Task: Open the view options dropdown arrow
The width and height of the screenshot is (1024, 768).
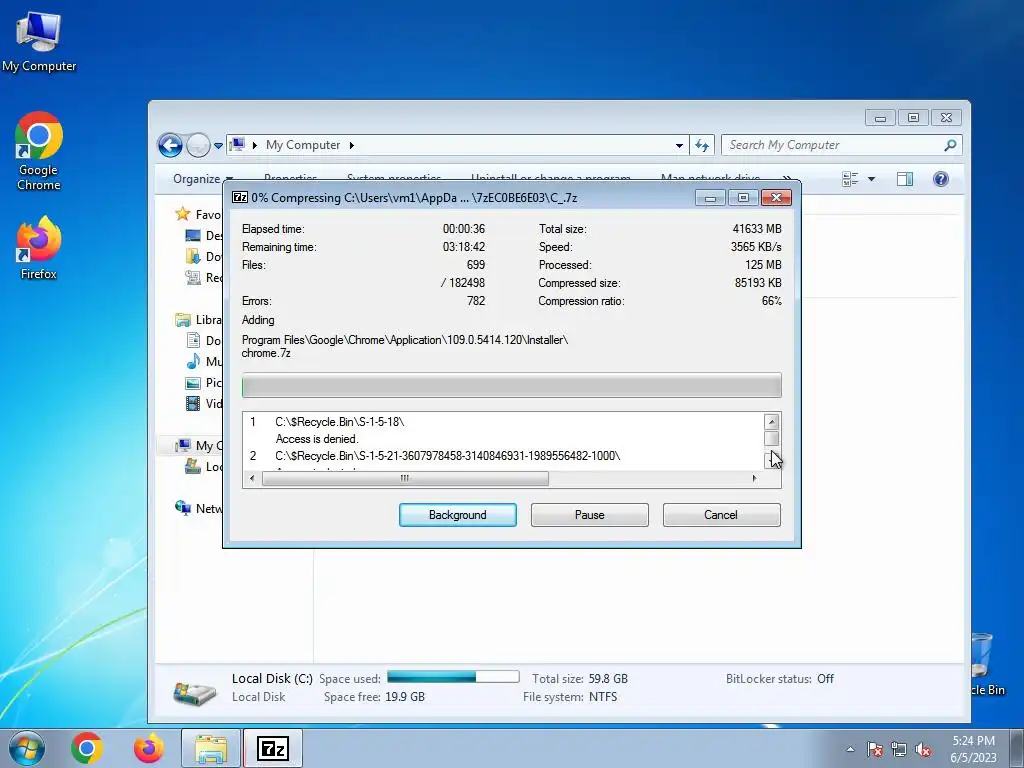Action: pyautogui.click(x=871, y=179)
